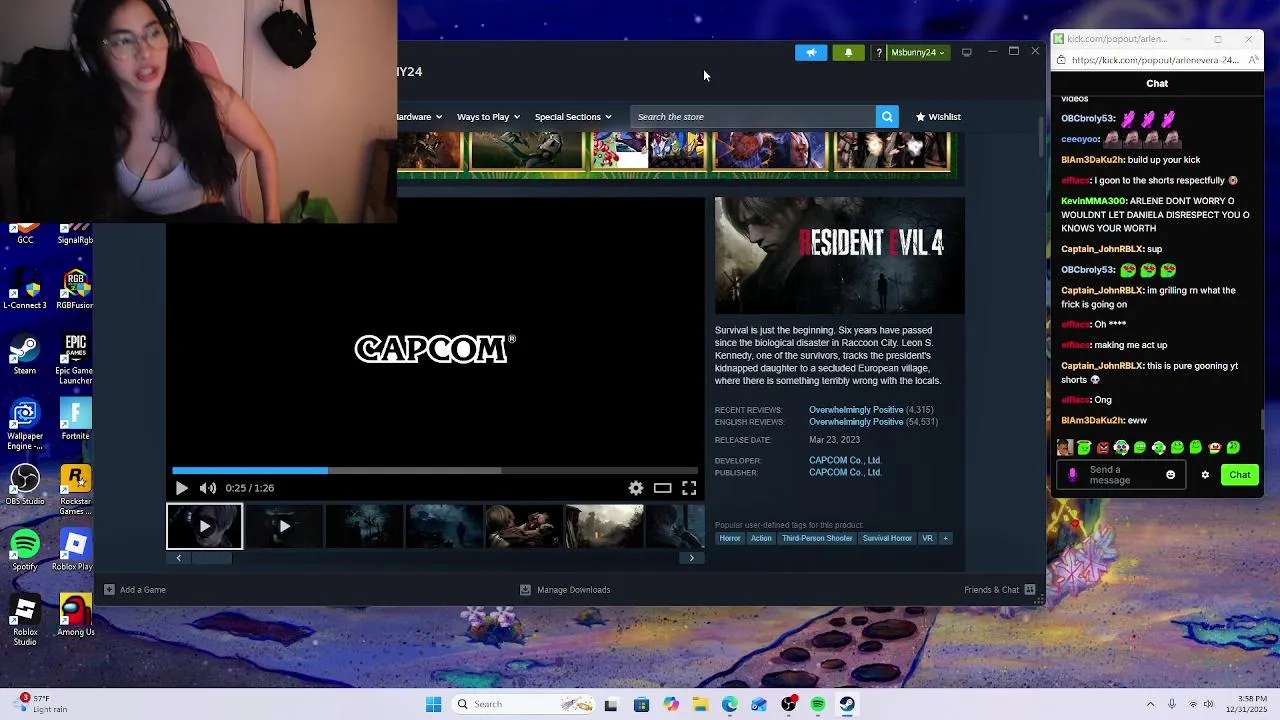Open Spotify desktop shortcut
The image size is (1280, 720).
25,550
